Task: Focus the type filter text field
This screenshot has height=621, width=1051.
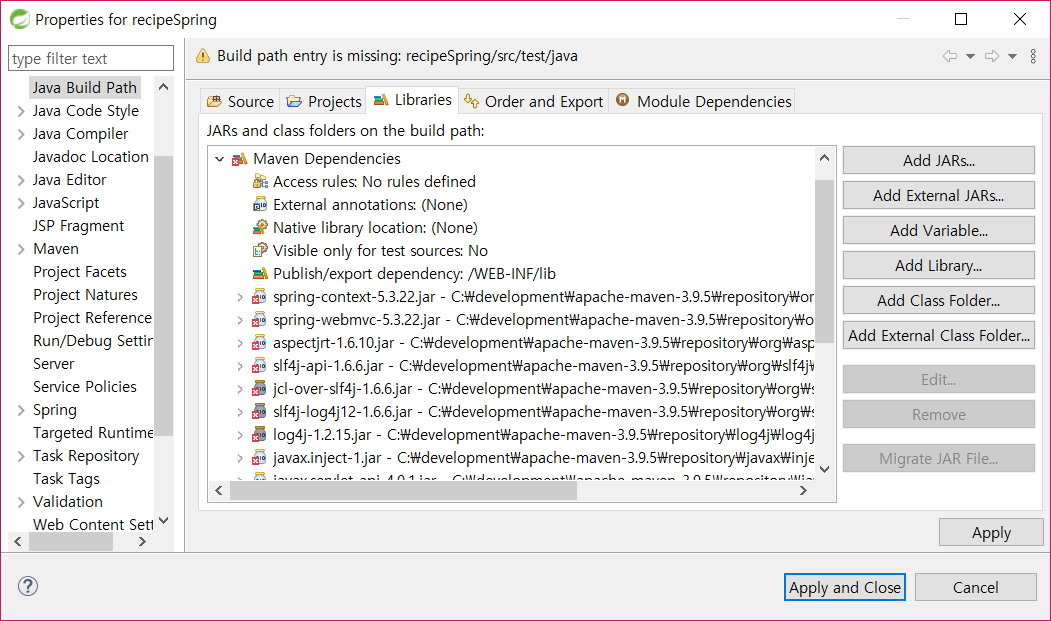Action: pyautogui.click(x=91, y=58)
